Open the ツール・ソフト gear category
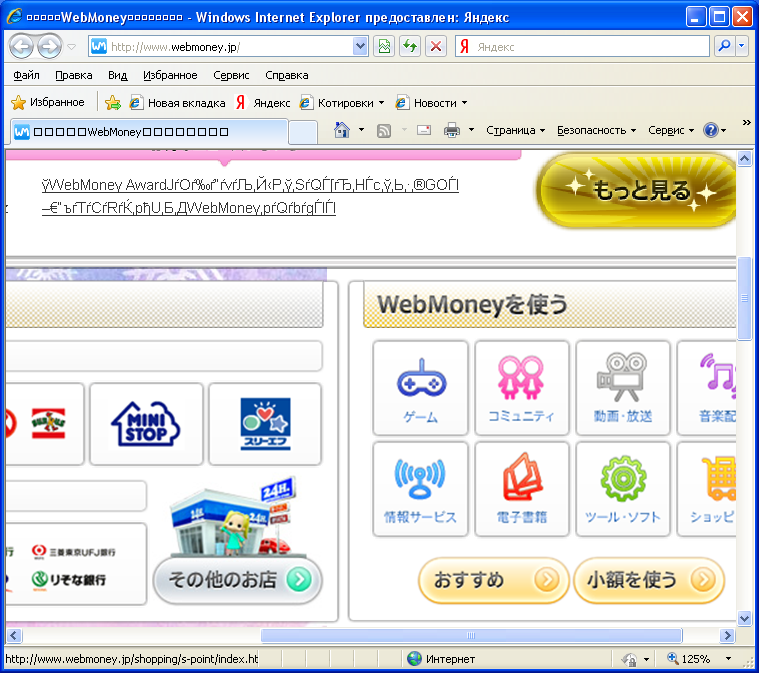 click(623, 489)
